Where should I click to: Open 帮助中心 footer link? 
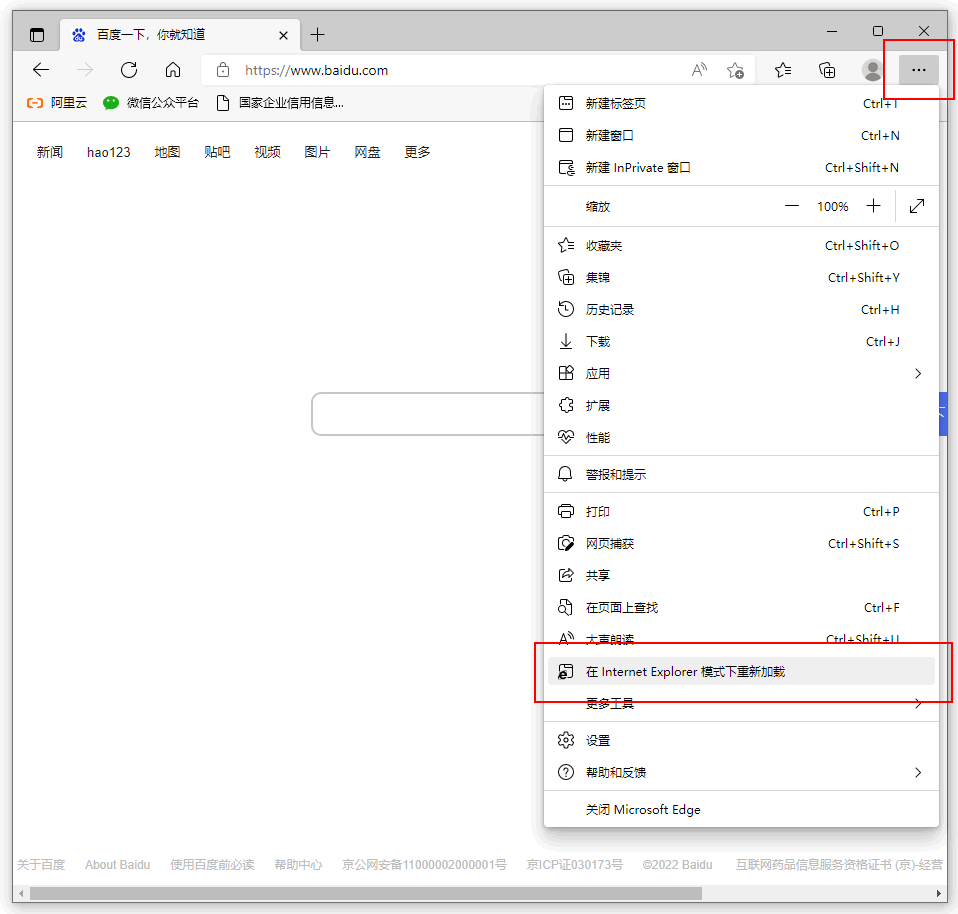(298, 865)
